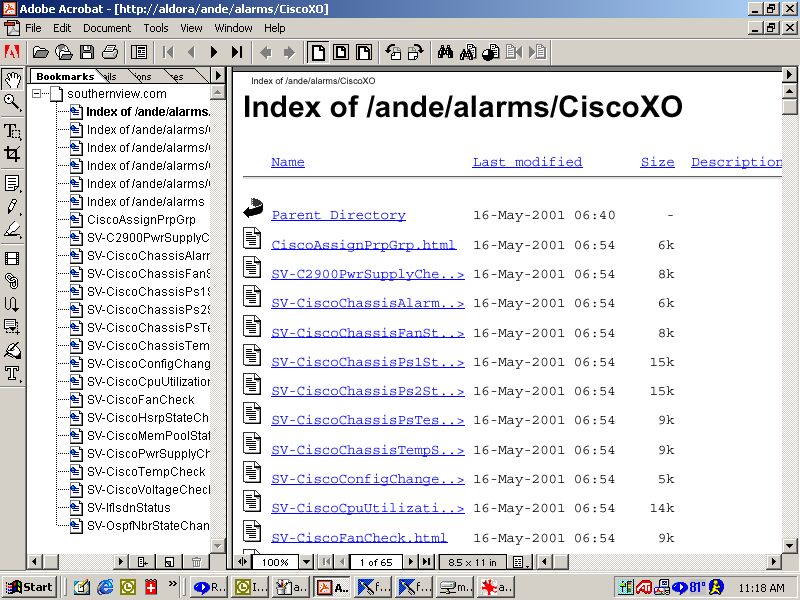Save the document with the floppy disk icon
This screenshot has width=800, height=600.
tap(87, 52)
